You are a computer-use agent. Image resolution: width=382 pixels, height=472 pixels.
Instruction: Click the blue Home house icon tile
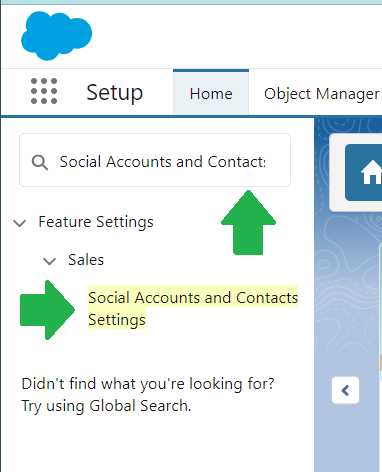(364, 172)
